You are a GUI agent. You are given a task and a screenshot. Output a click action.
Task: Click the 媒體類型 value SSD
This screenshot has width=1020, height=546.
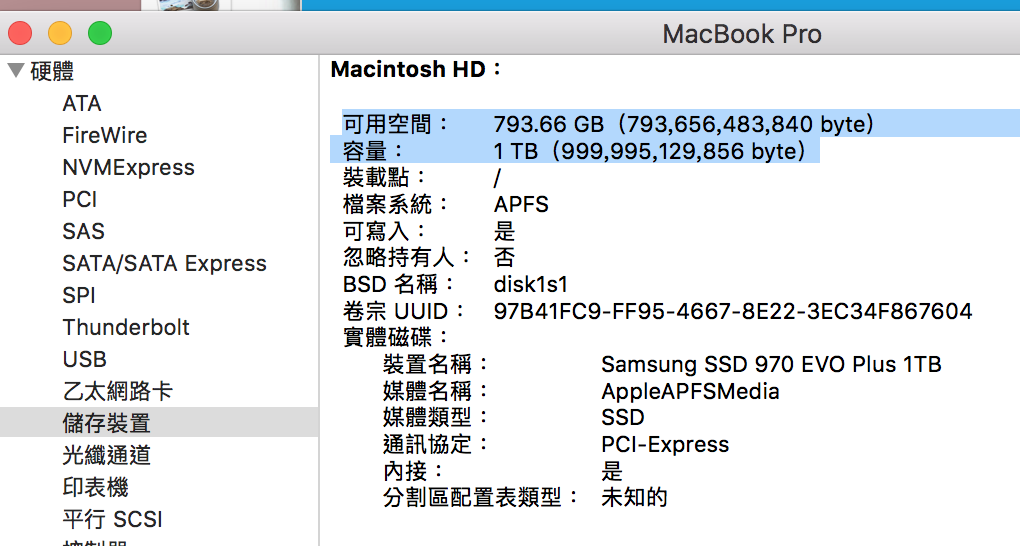(623, 417)
